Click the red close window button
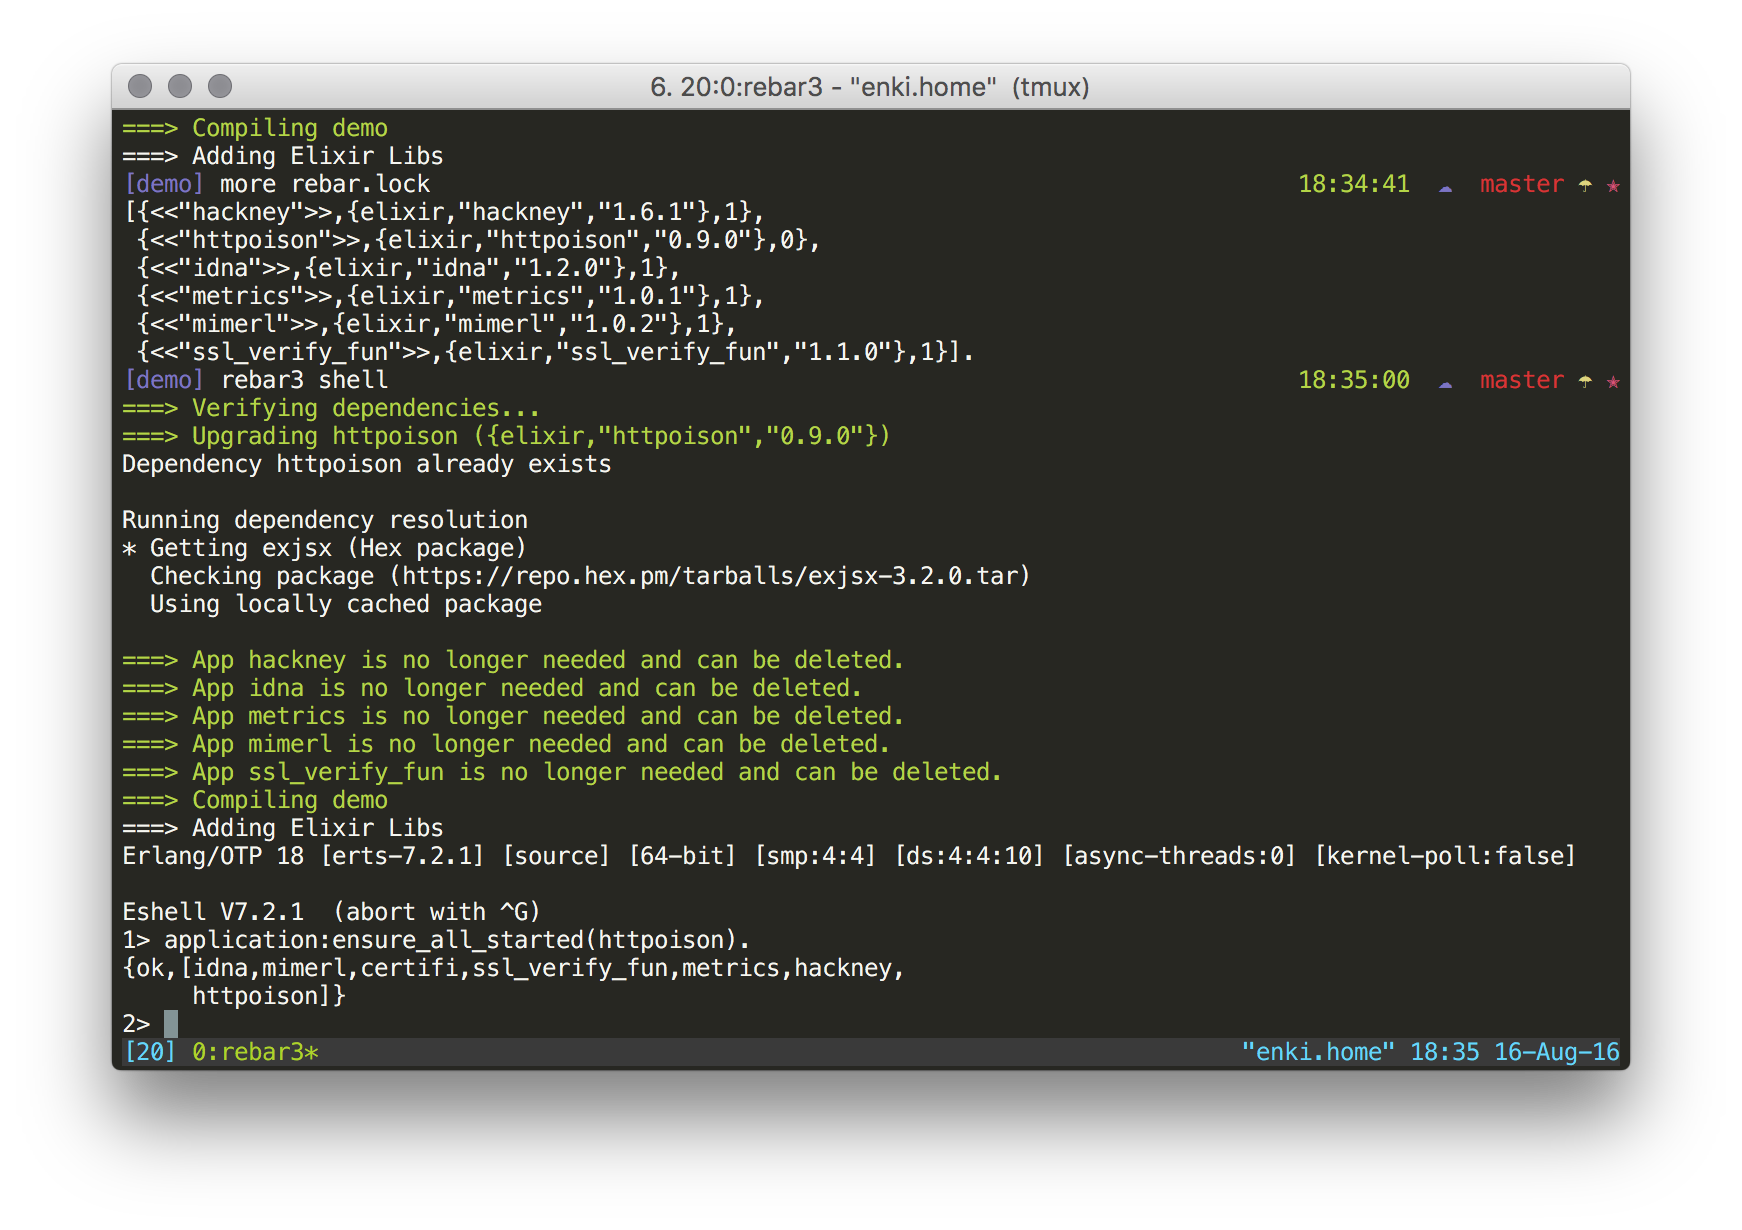The image size is (1742, 1230). click(140, 86)
